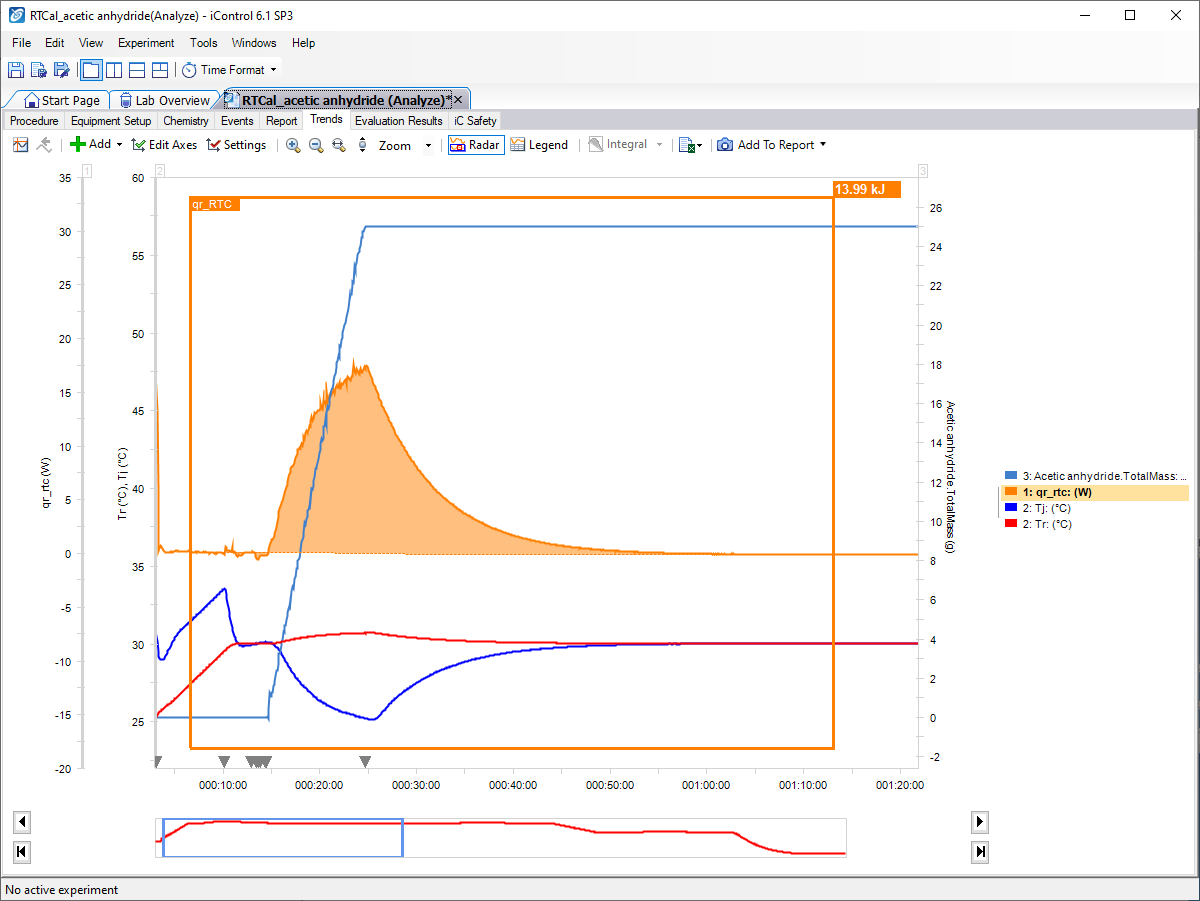The image size is (1200, 901).
Task: Click the trend chart icon left of Add
Action: [x=21, y=145]
